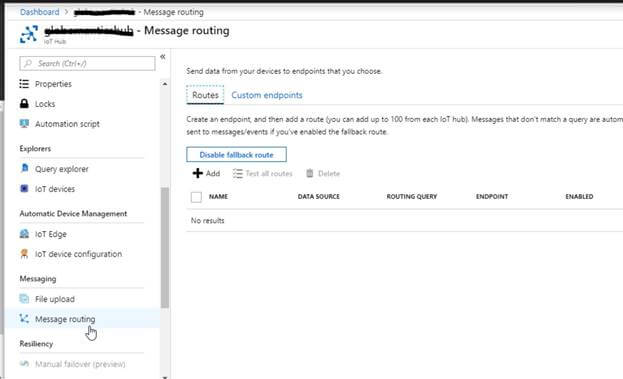Click the Send data from your devices text
This screenshot has height=379, width=623.
284,71
